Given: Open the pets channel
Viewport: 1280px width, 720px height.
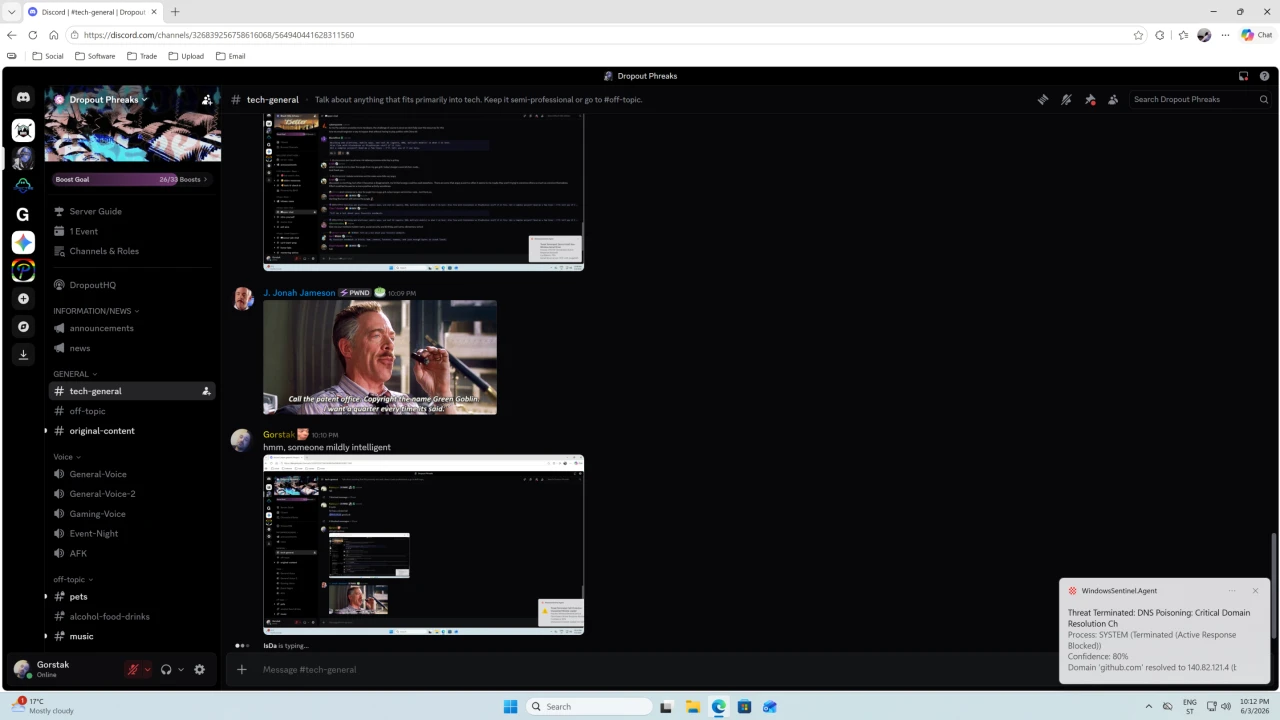Looking at the screenshot, I should click(132, 597).
